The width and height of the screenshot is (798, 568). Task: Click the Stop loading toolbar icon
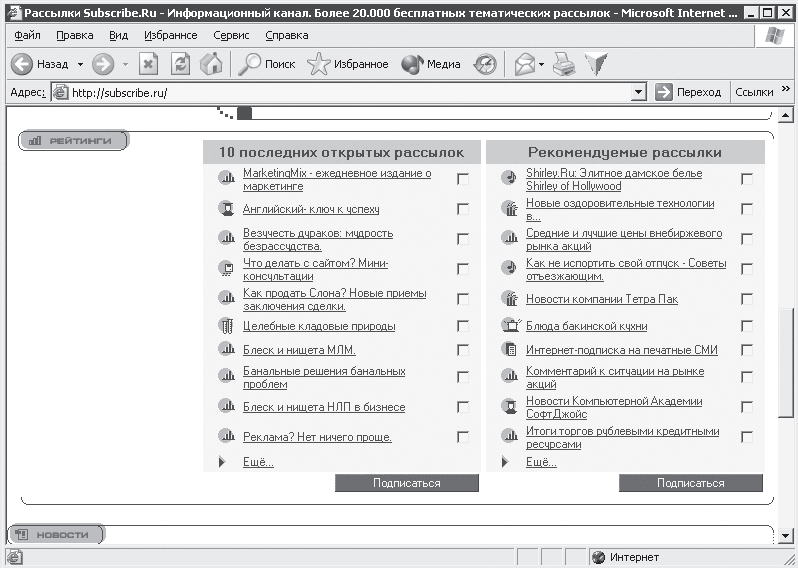[x=148, y=64]
